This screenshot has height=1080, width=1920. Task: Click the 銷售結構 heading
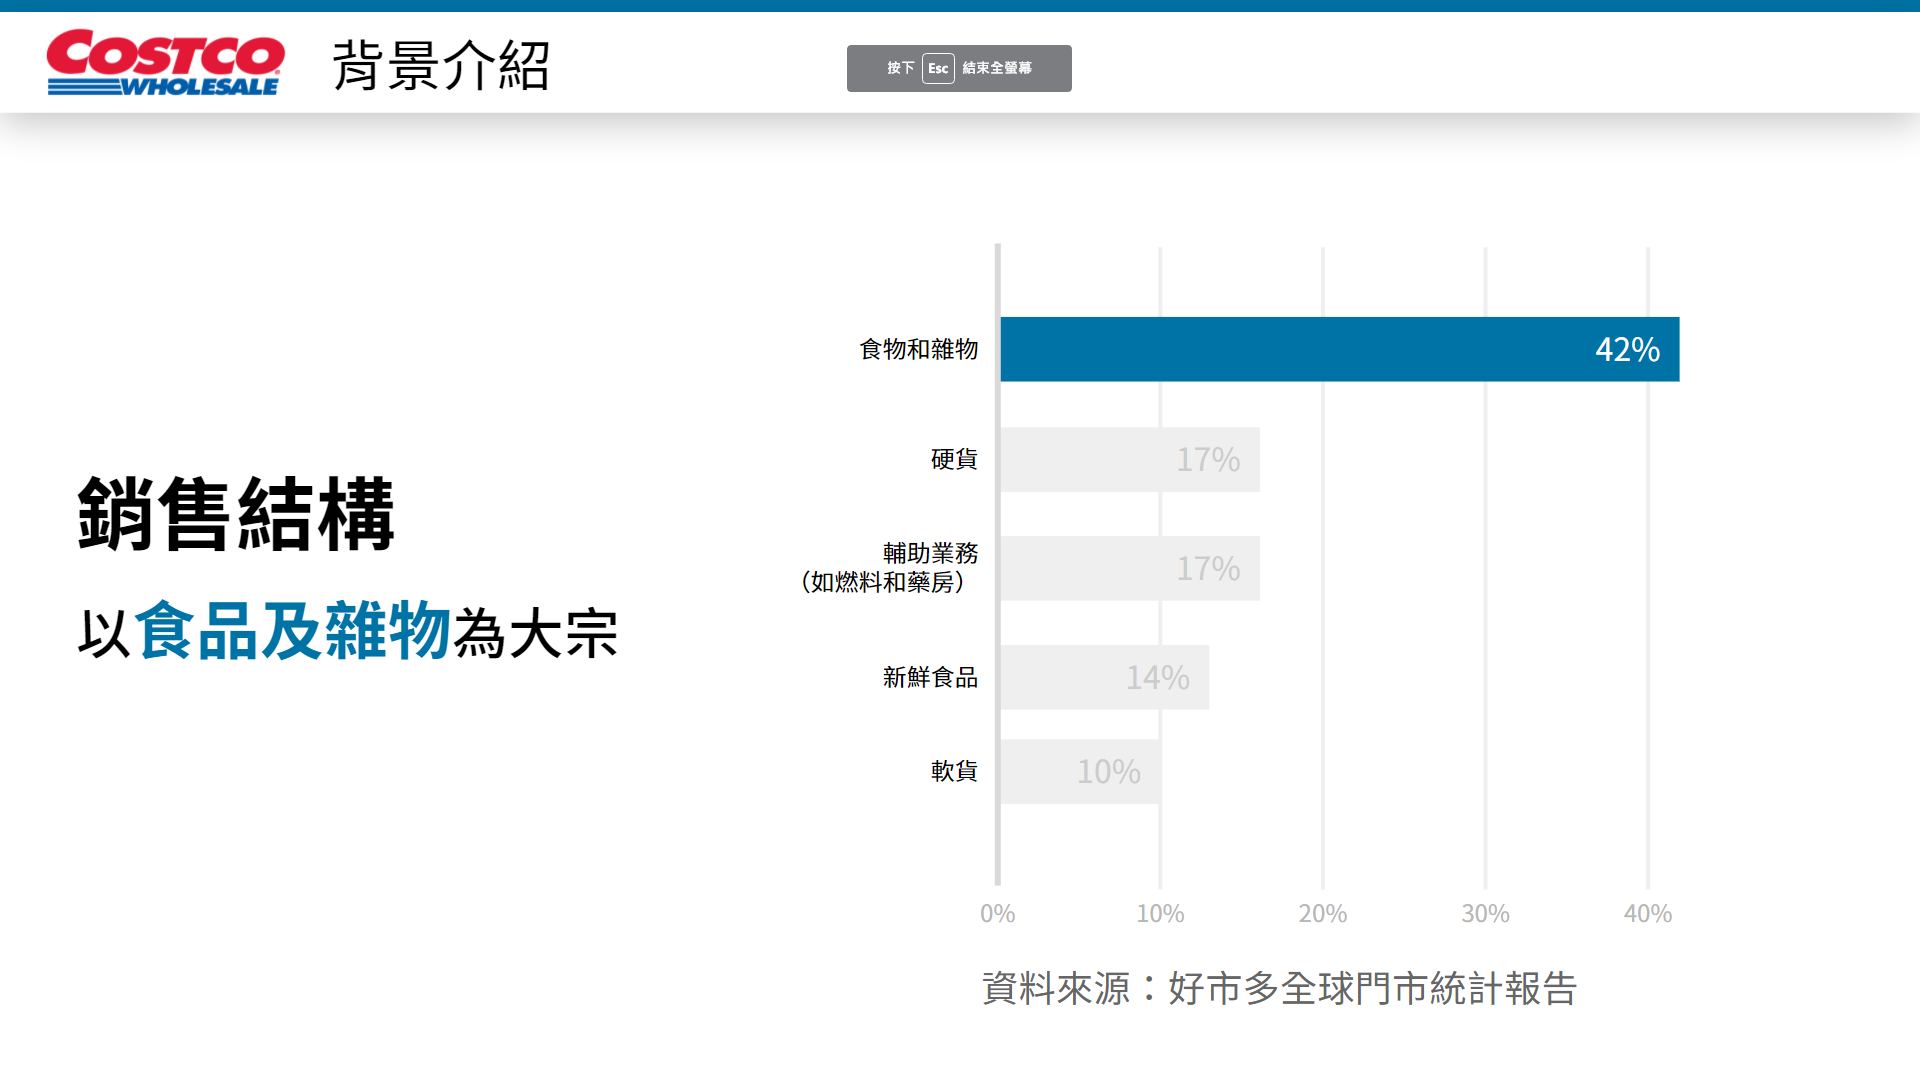tap(236, 514)
